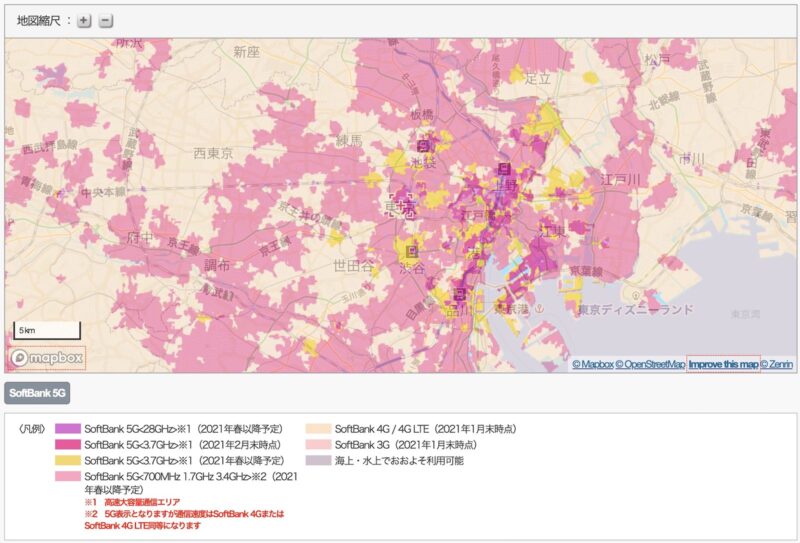Select the SoftBank 5G tab
Screen dimensions: 800x543
(37, 393)
